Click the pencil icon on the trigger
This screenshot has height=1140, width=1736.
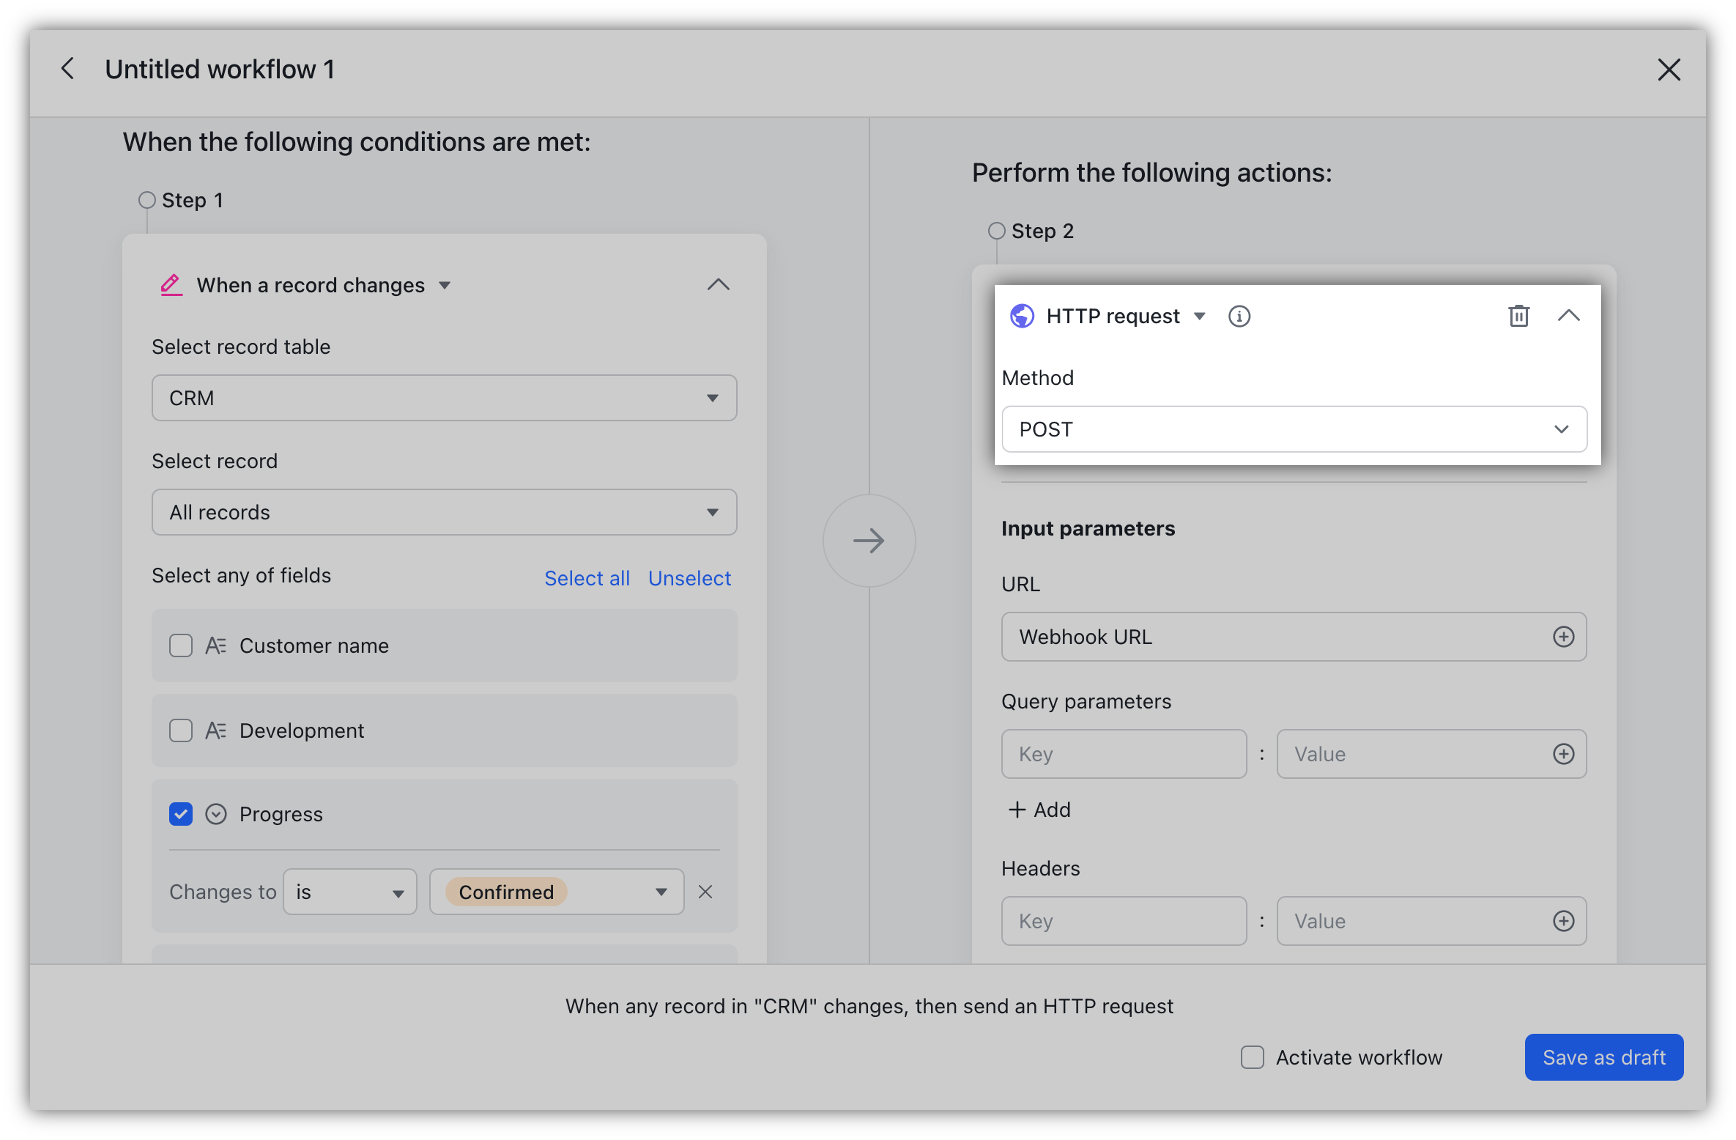(x=171, y=284)
